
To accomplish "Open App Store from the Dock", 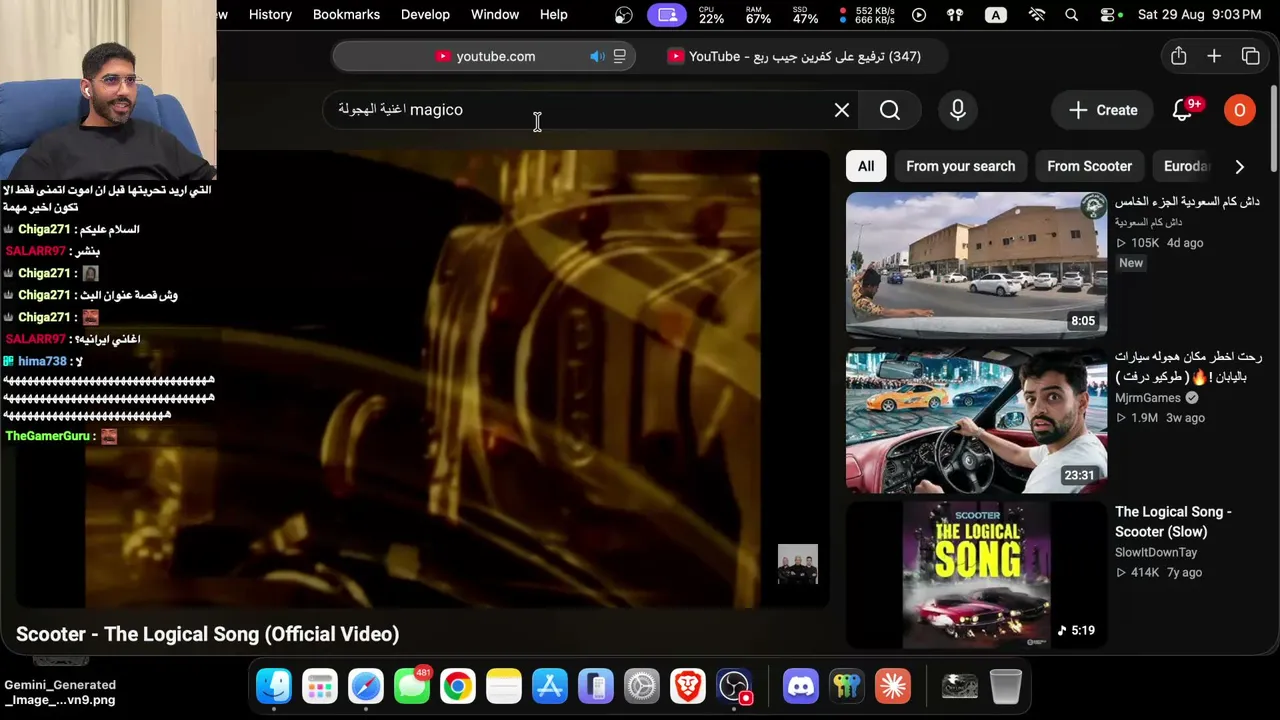I will [550, 686].
